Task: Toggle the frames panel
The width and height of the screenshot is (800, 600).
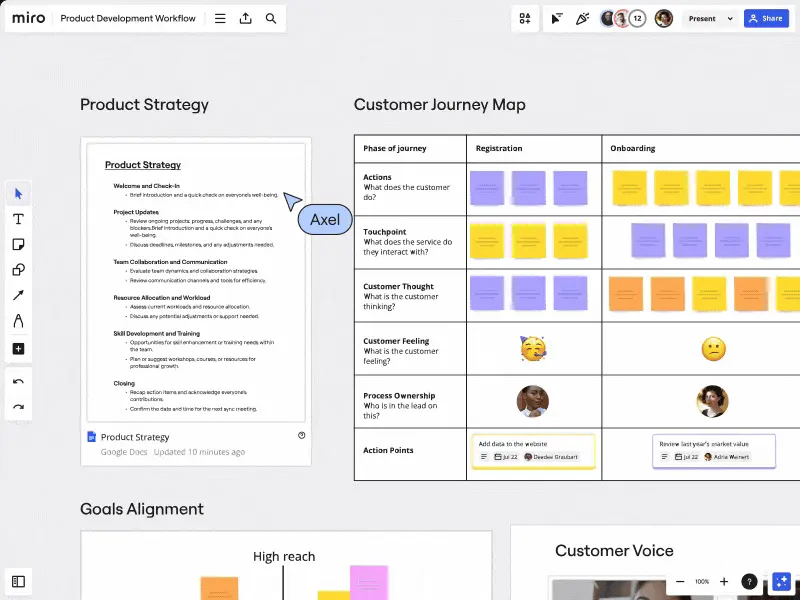Action: click(x=18, y=581)
